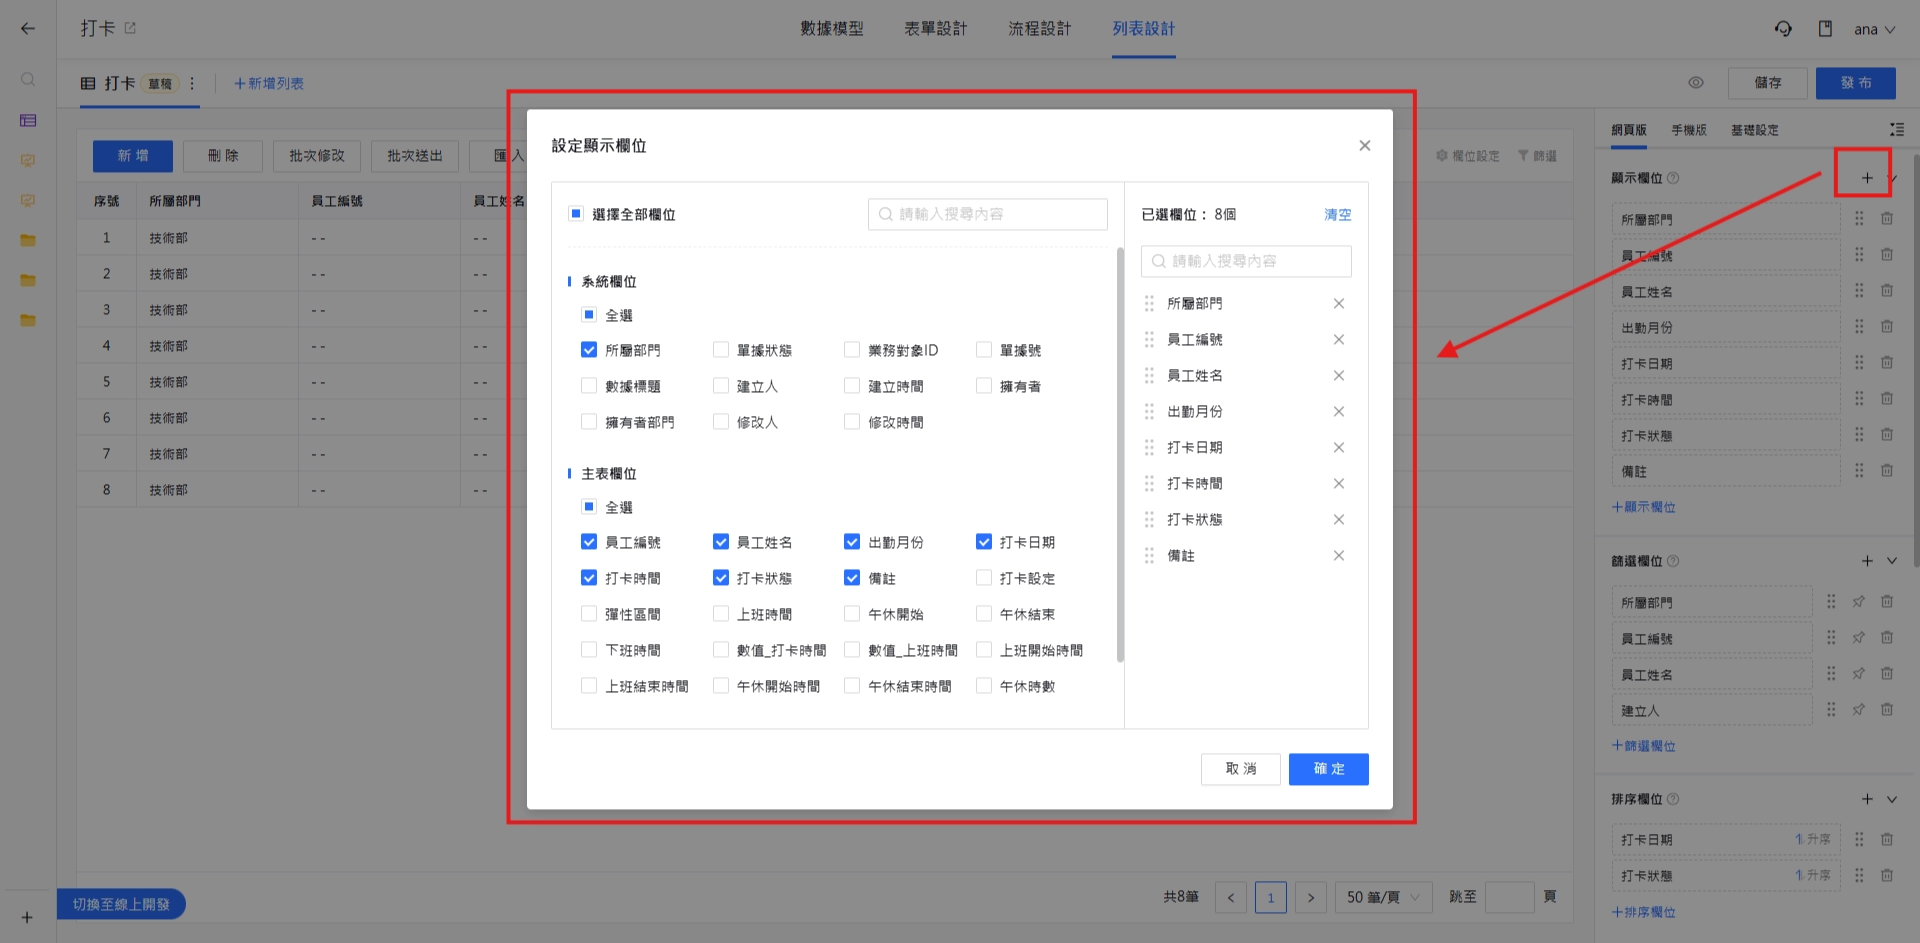Grab drag handle of 打卡日期 in dialog
The width and height of the screenshot is (1920, 943).
tap(1149, 448)
